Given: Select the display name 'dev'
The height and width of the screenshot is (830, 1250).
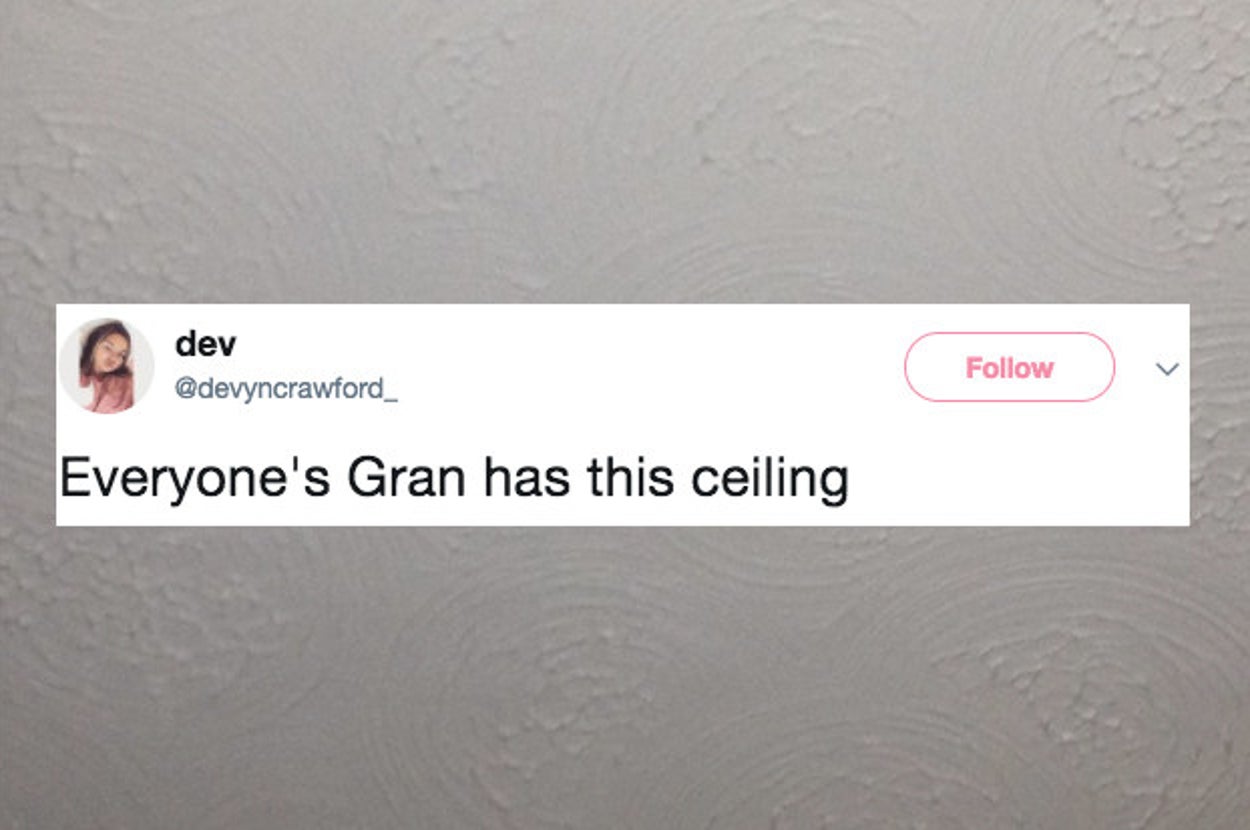Looking at the screenshot, I should 205,344.
